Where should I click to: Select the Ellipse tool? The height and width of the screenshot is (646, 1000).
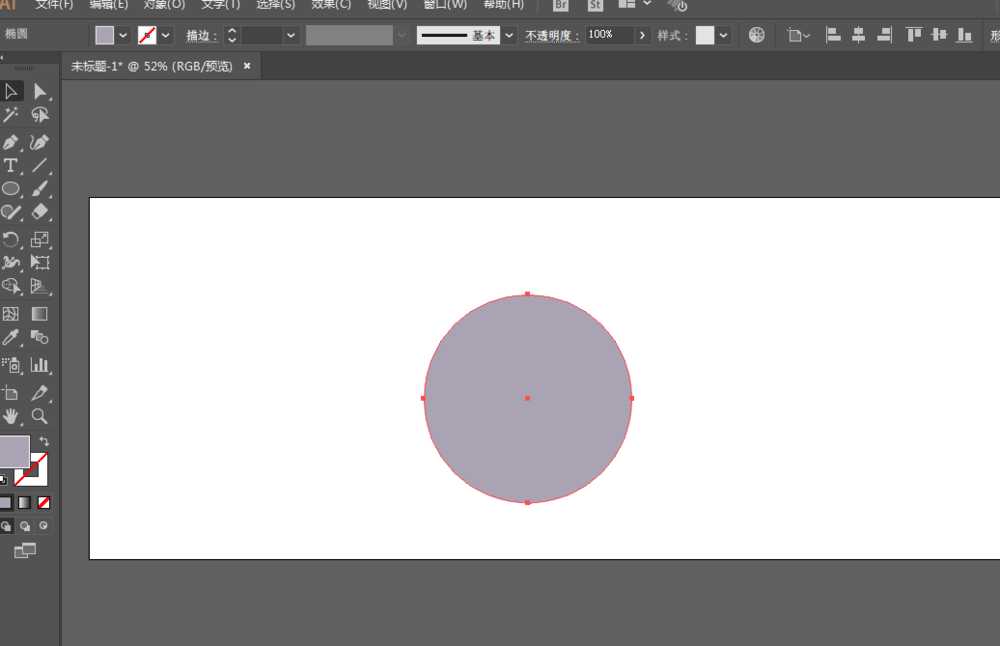point(11,189)
